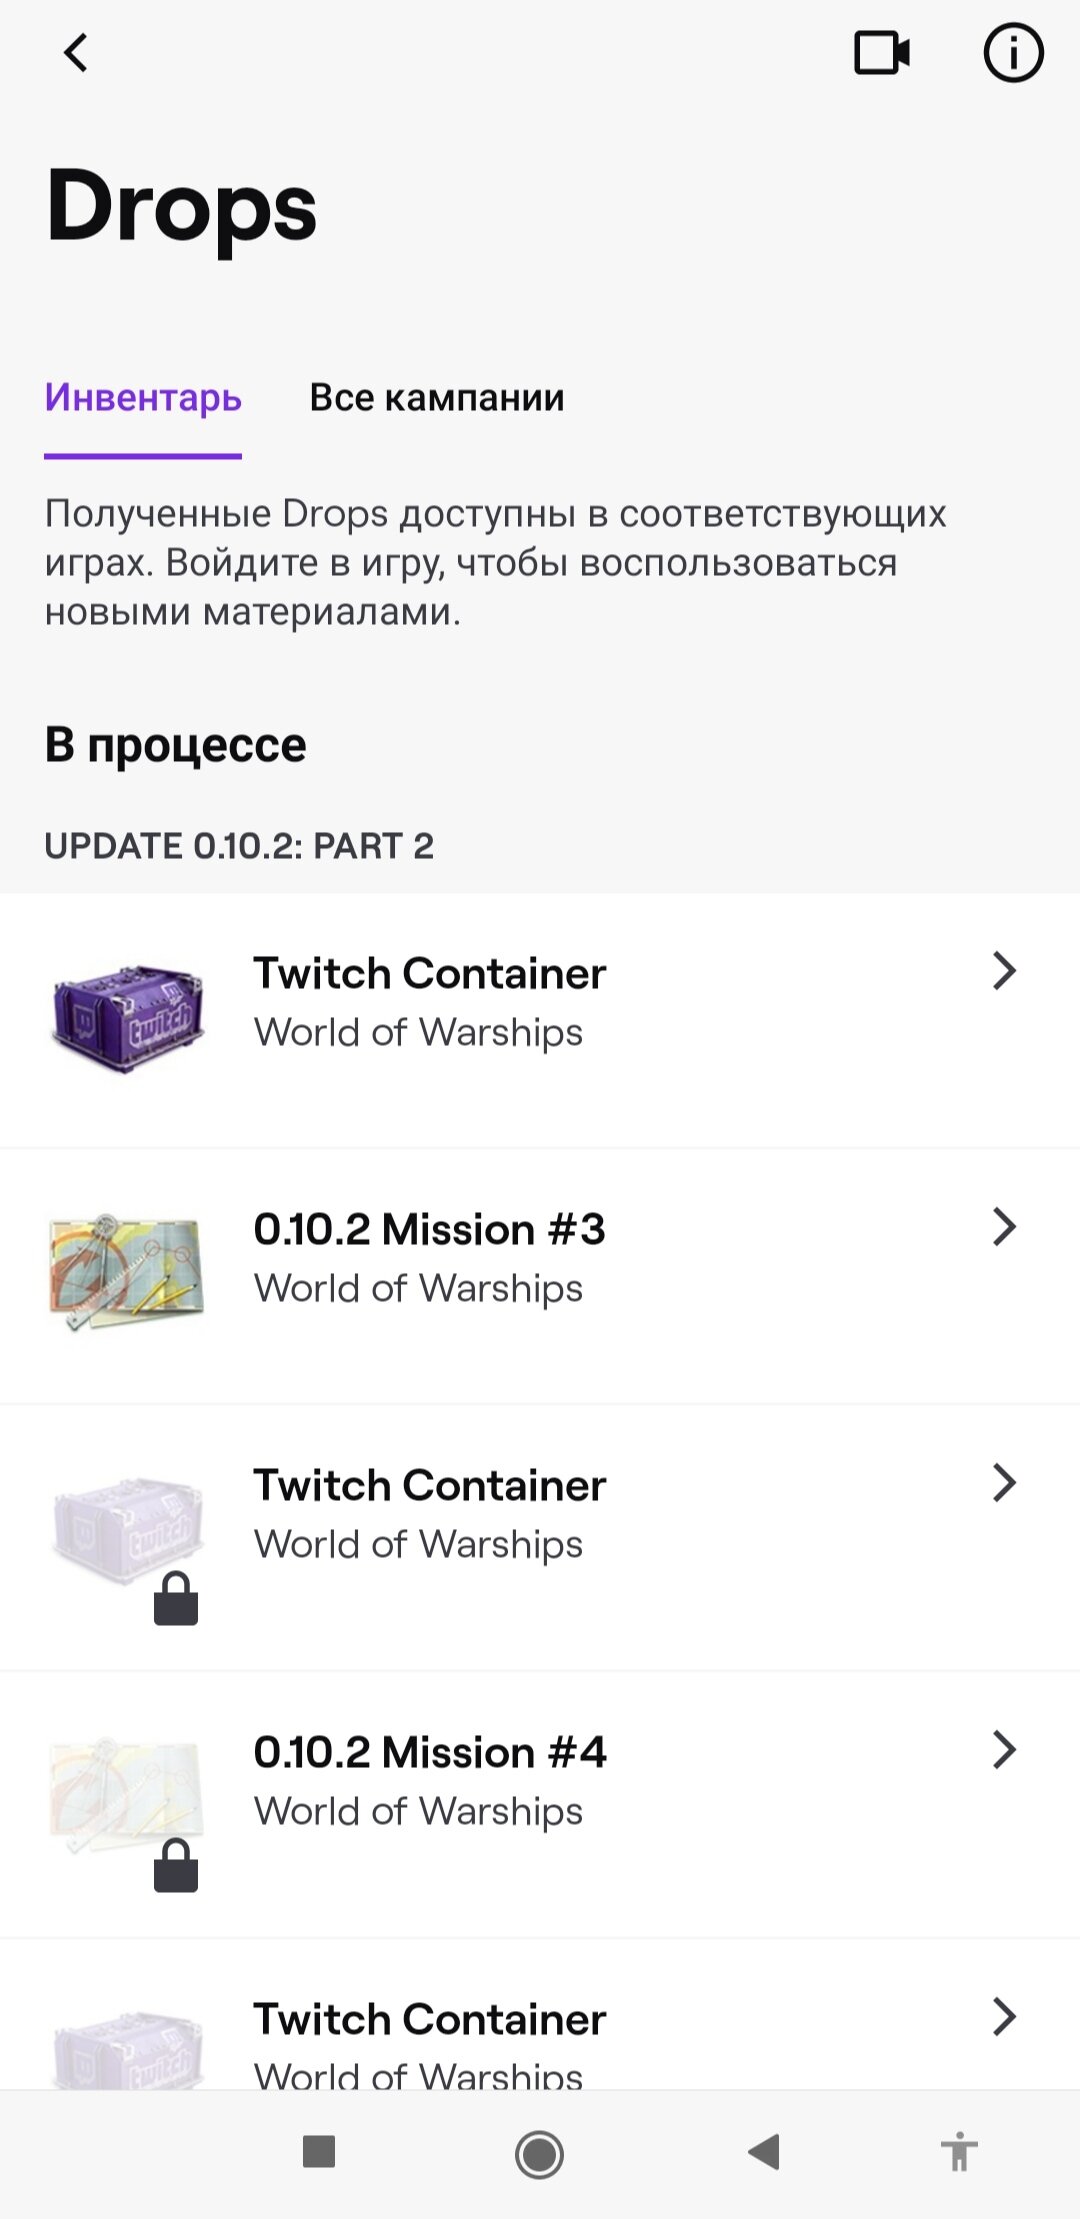This screenshot has width=1080, height=2219.
Task: Tap lock icon on second Twitch Container
Action: click(176, 1599)
